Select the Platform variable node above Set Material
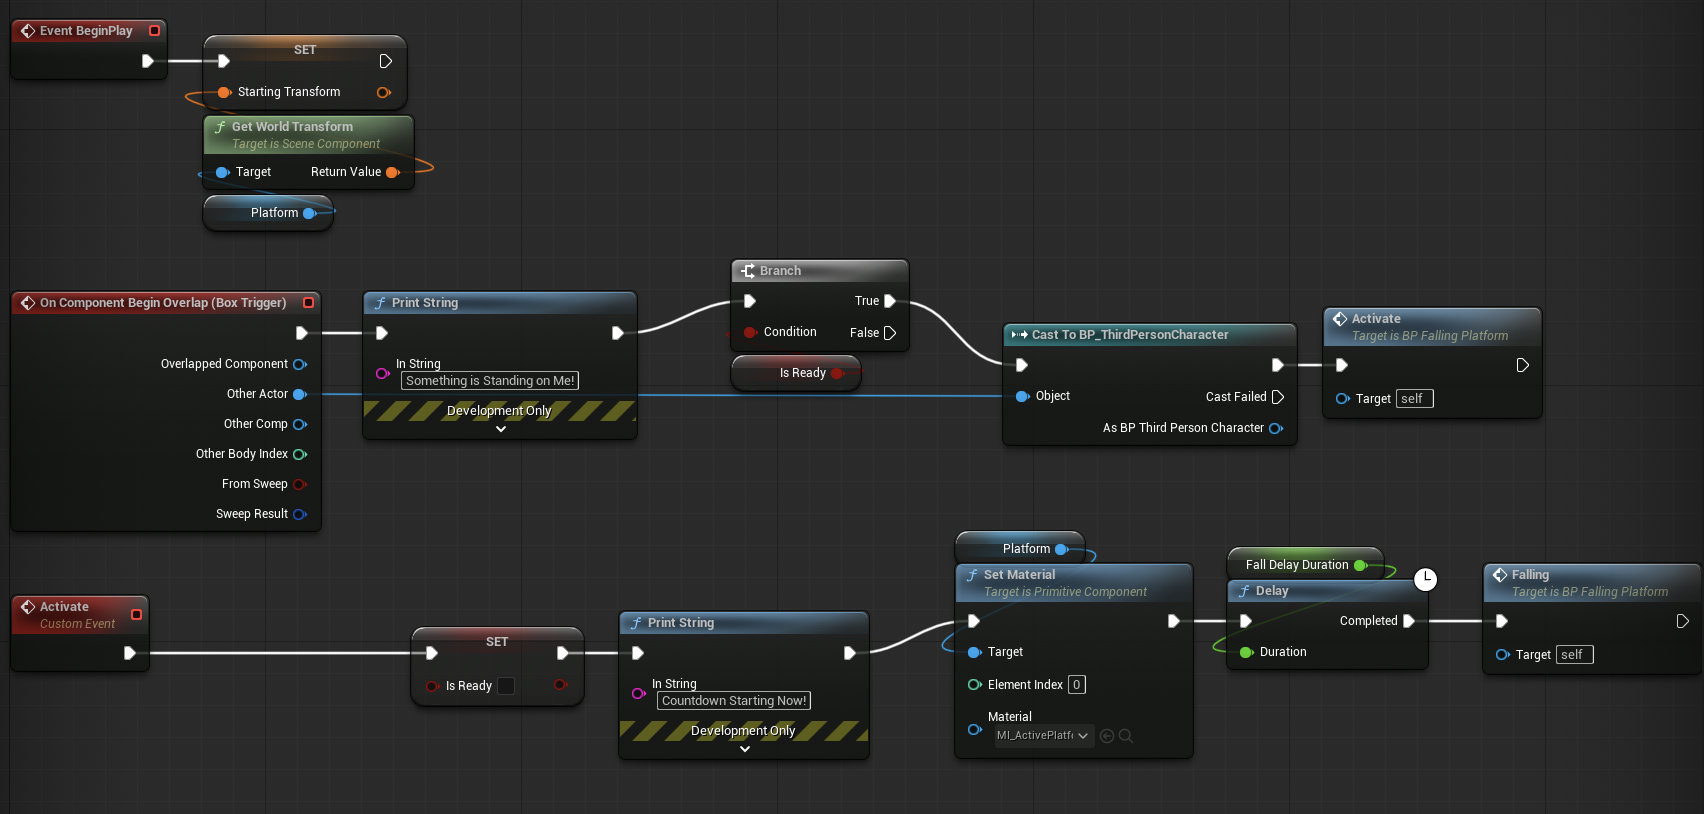The width and height of the screenshot is (1704, 814). coord(1020,548)
